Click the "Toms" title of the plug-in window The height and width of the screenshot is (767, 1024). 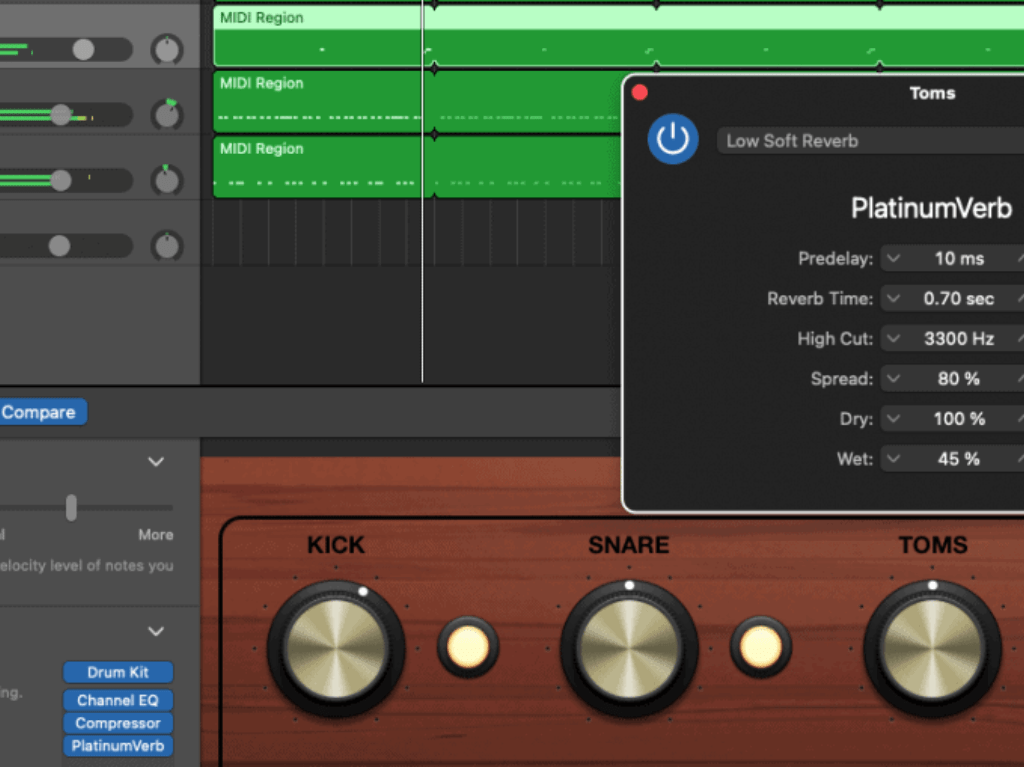point(933,93)
